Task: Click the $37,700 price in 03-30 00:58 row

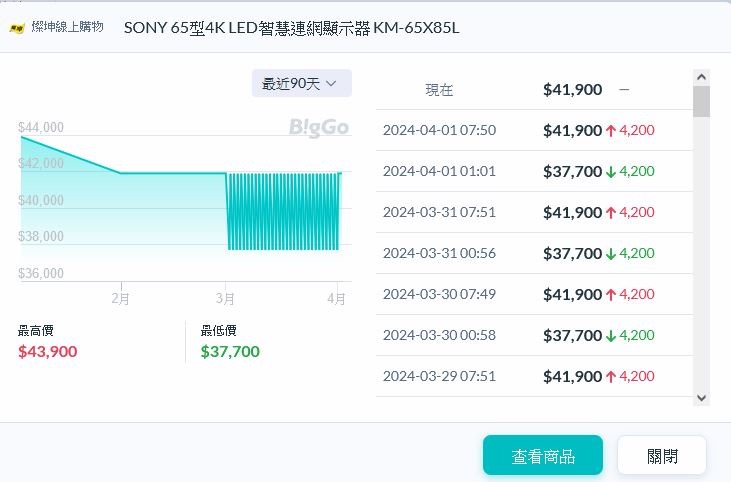Action: coord(572,336)
